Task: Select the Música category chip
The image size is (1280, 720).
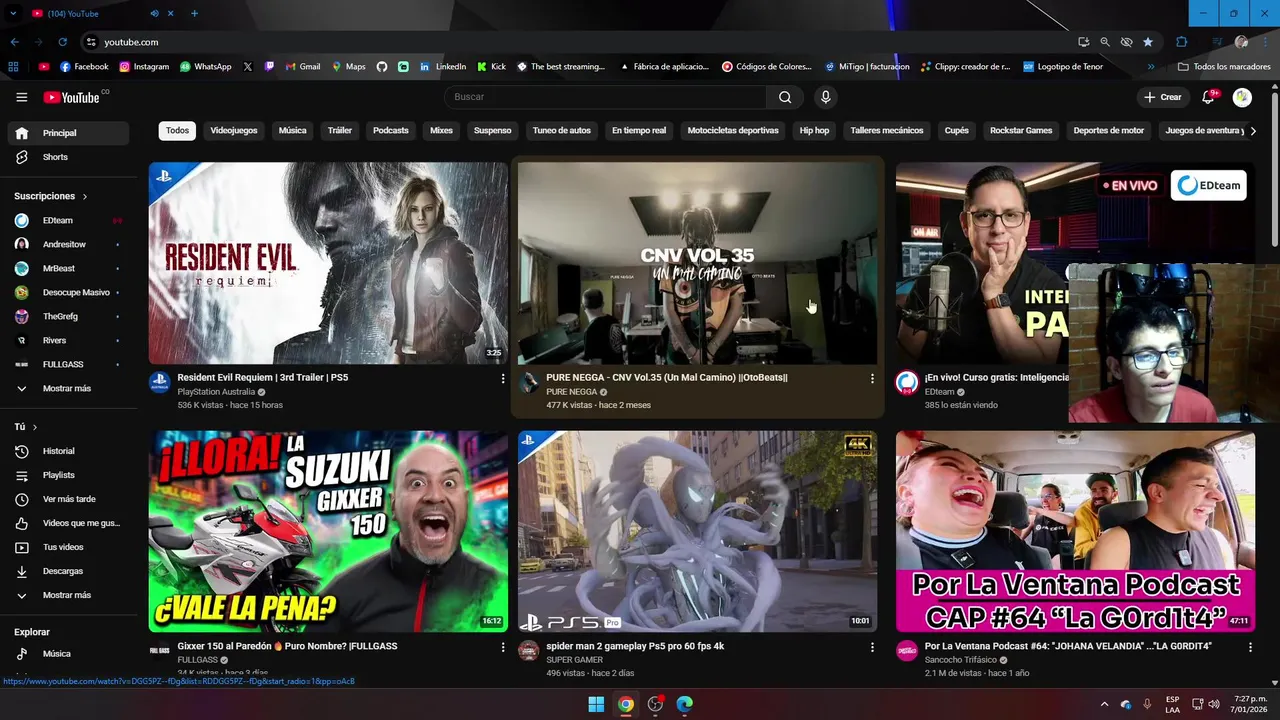Action: [x=292, y=130]
